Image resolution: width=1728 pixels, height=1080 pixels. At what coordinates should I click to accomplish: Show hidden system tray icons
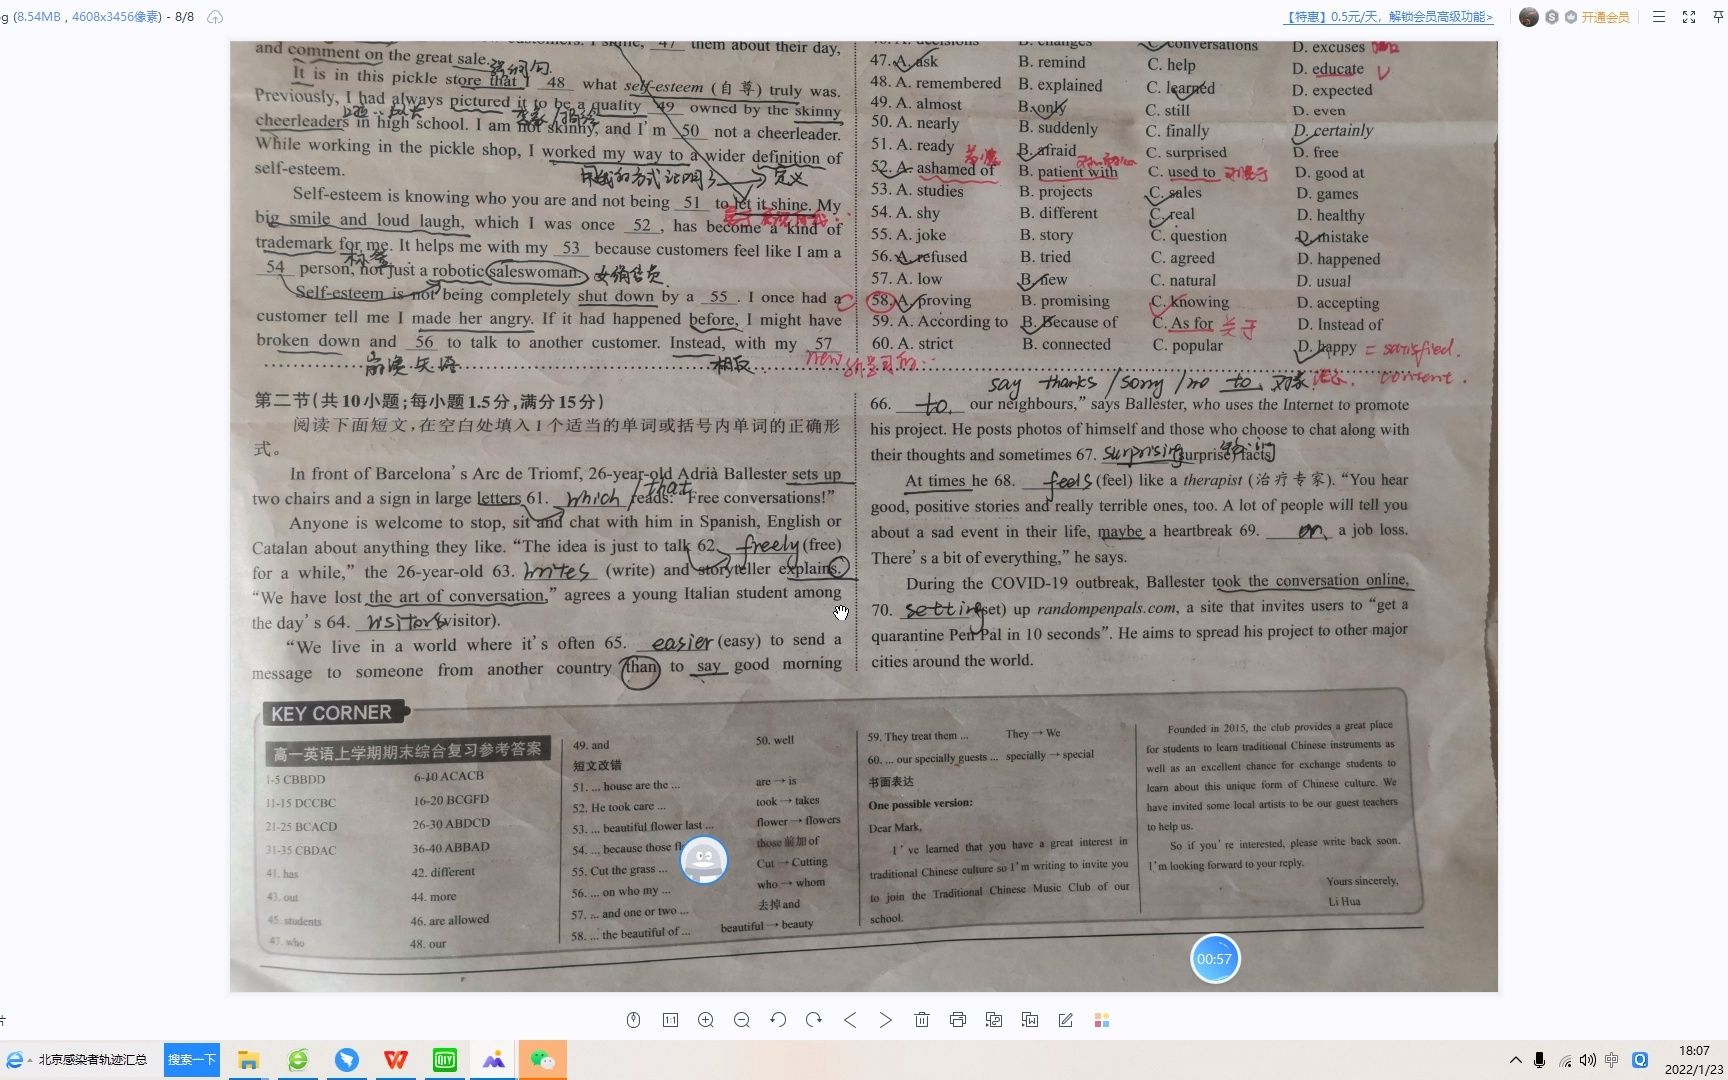1516,1060
